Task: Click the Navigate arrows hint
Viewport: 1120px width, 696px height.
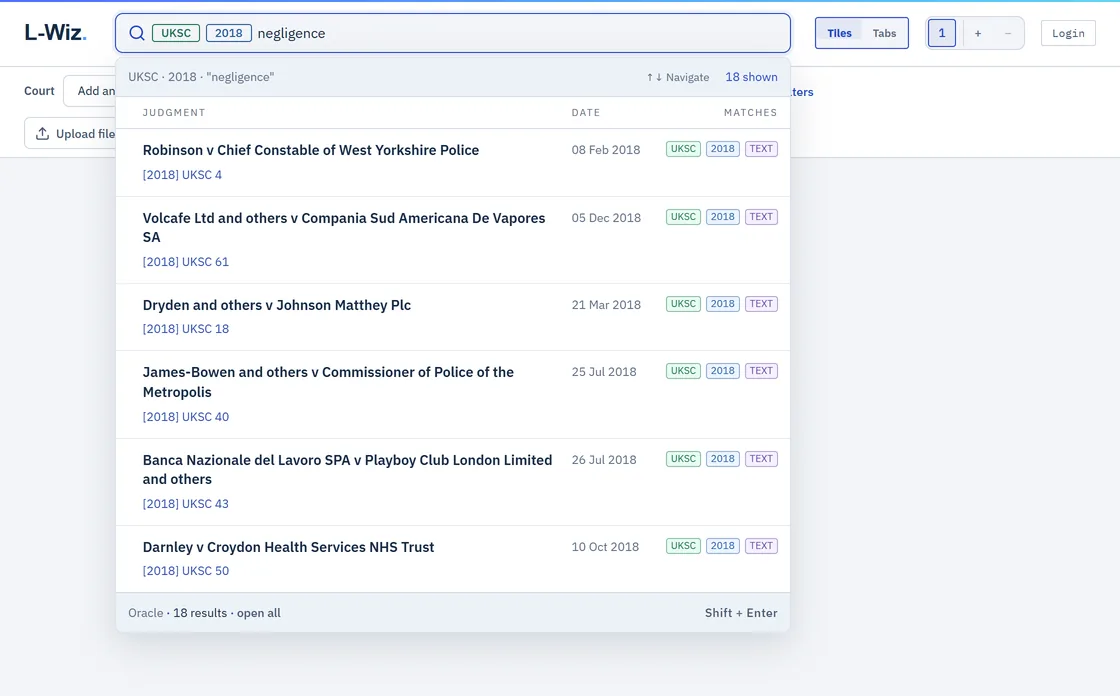Action: point(678,77)
